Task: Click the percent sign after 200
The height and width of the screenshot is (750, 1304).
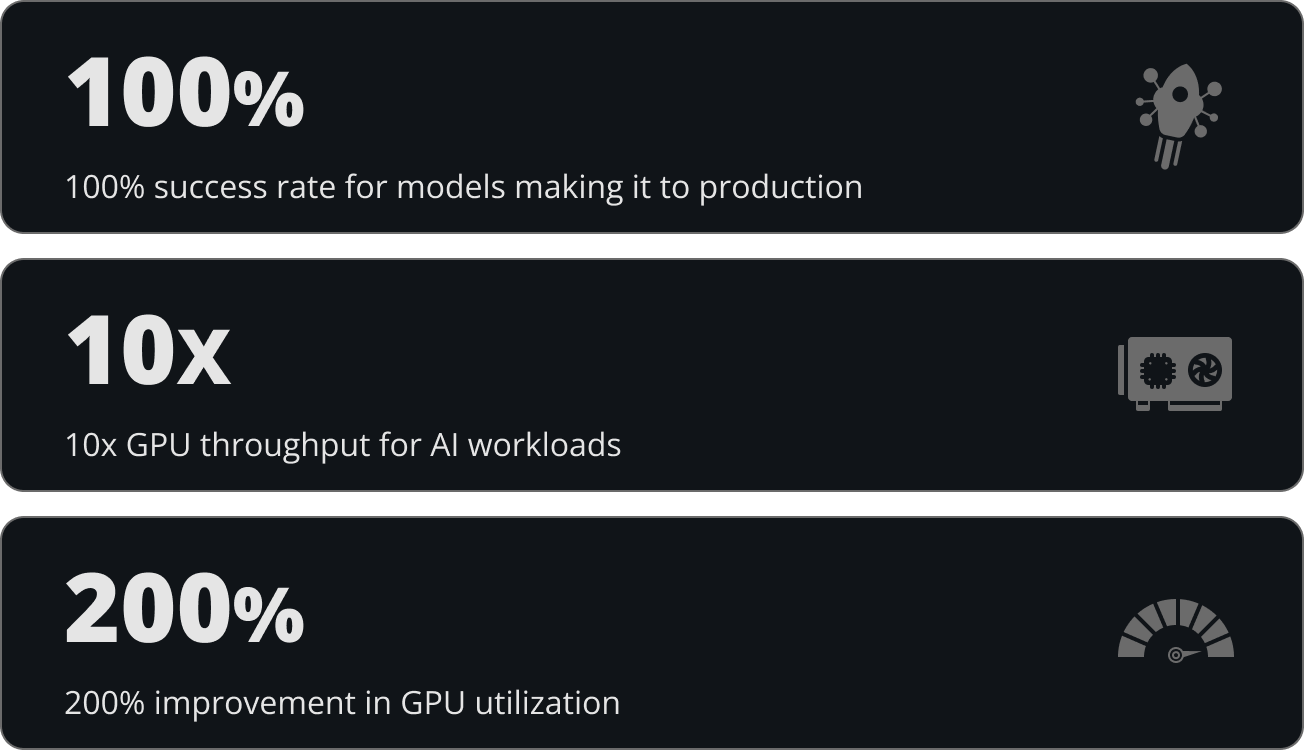Action: tap(269, 617)
